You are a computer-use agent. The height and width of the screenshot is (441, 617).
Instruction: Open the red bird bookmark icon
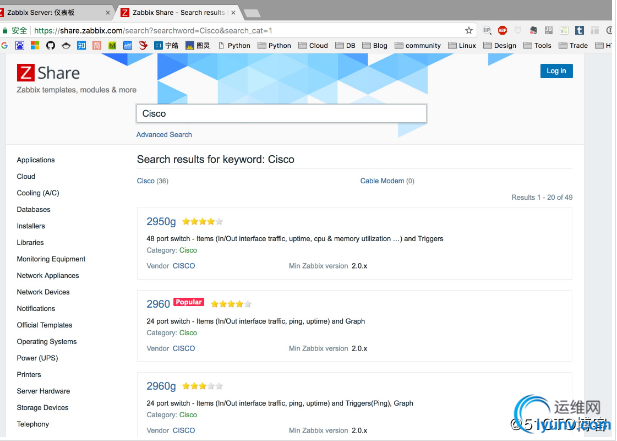point(143,46)
